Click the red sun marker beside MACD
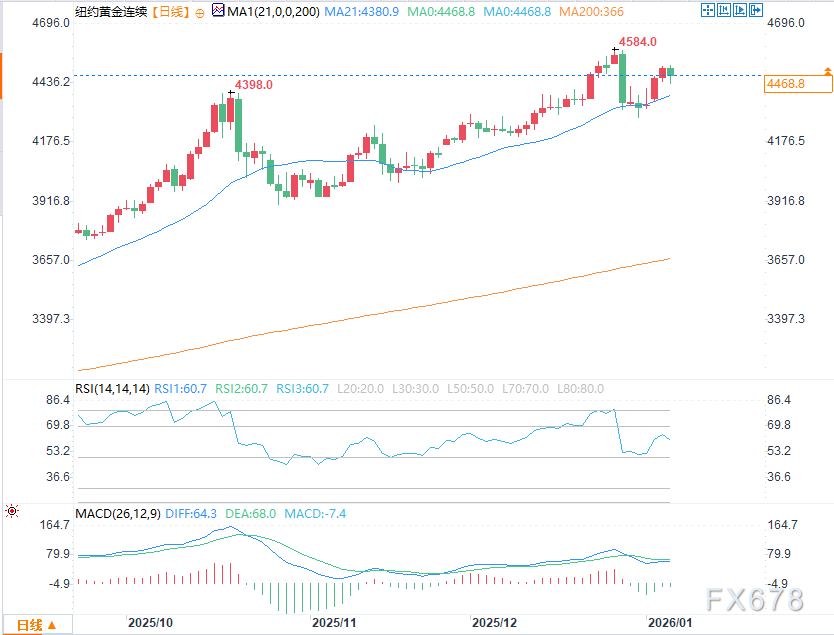The image size is (834, 635). (11, 512)
